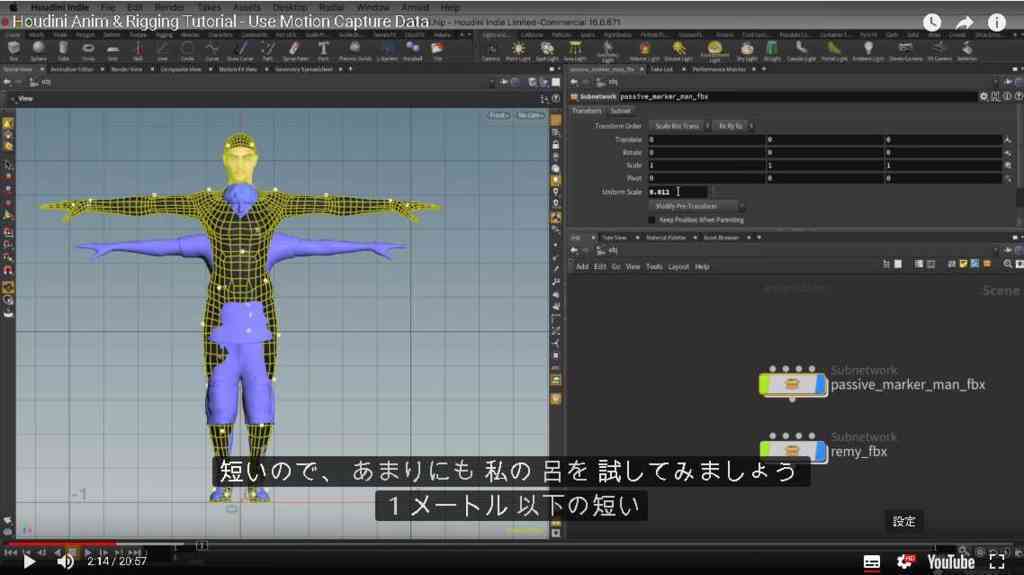Screen dimensions: 1024x575
Task: Toggle display flag on passive_marker_man_fbx node
Action: [x=820, y=385]
